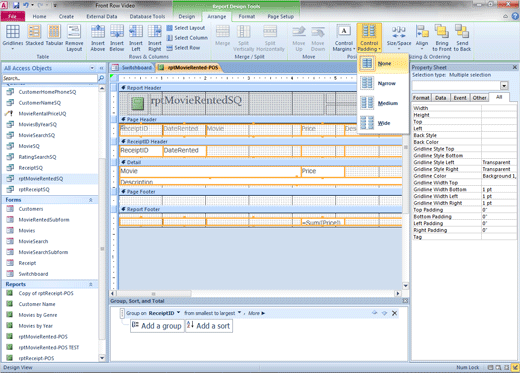This screenshot has height=373, width=520.
Task: Switch to the Switchboard document tab
Action: point(132,68)
